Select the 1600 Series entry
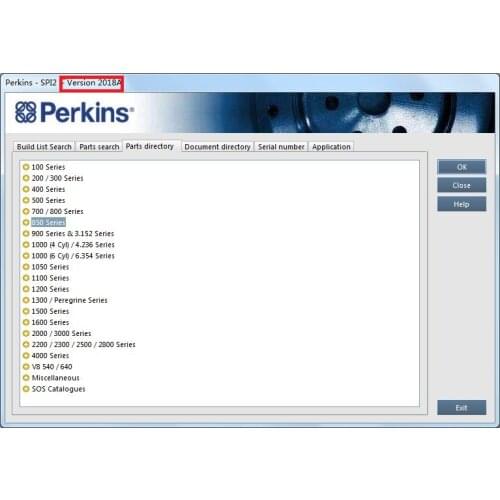Image resolution: width=500 pixels, height=500 pixels. 50,322
